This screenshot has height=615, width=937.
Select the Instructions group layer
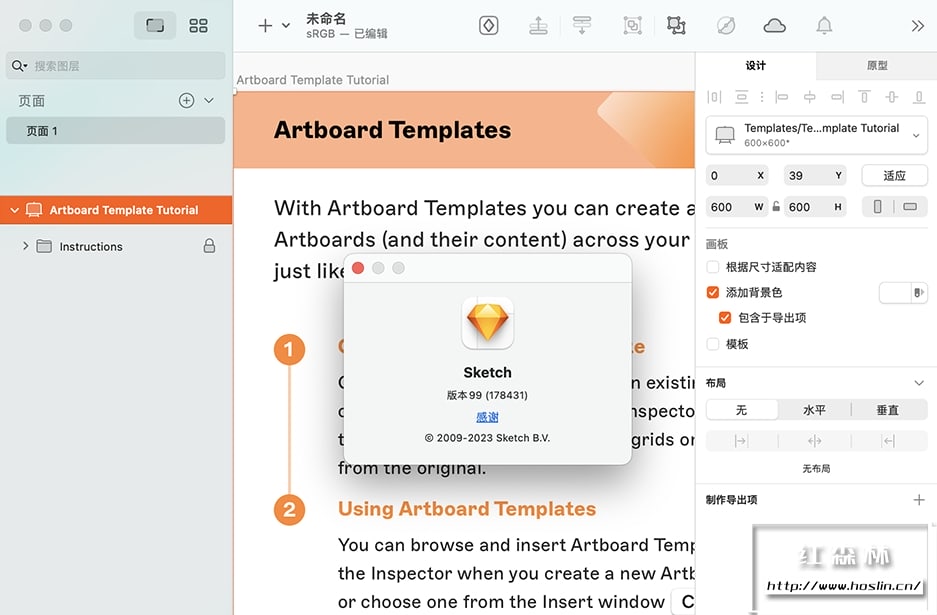tap(91, 246)
